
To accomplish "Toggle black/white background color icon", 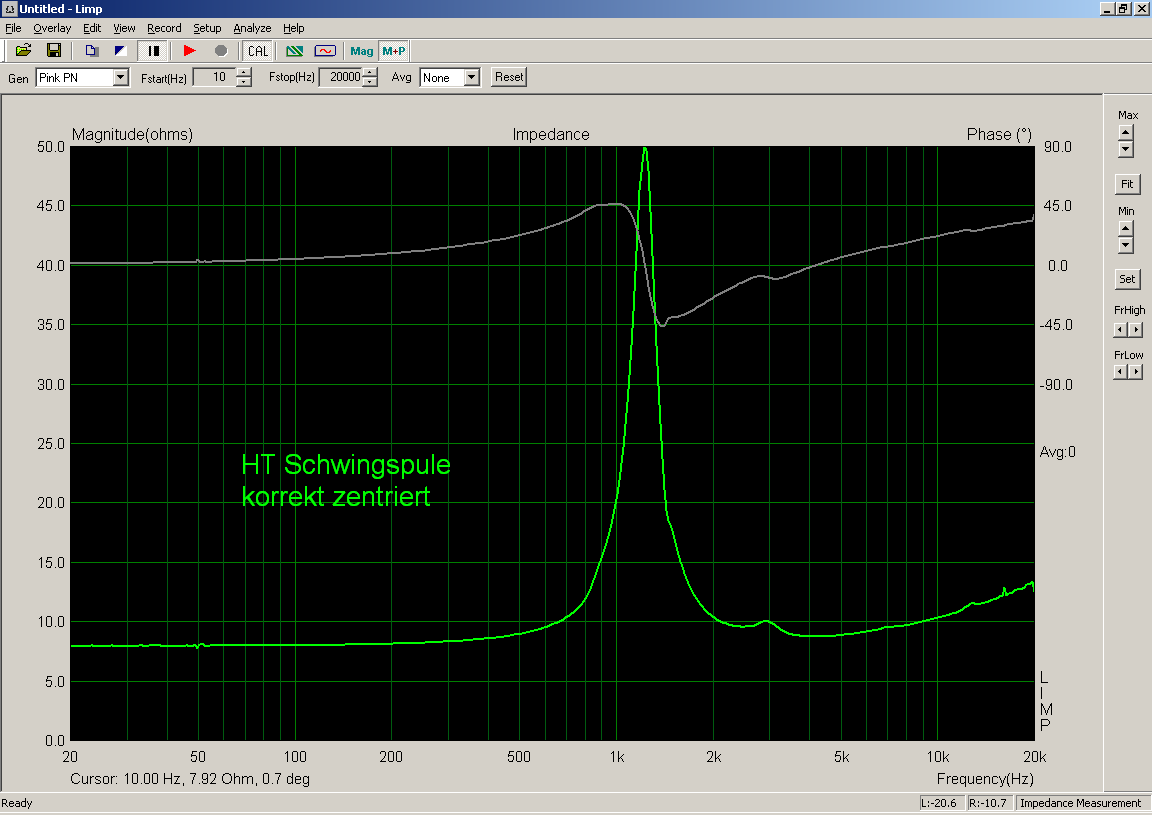I will [x=121, y=51].
